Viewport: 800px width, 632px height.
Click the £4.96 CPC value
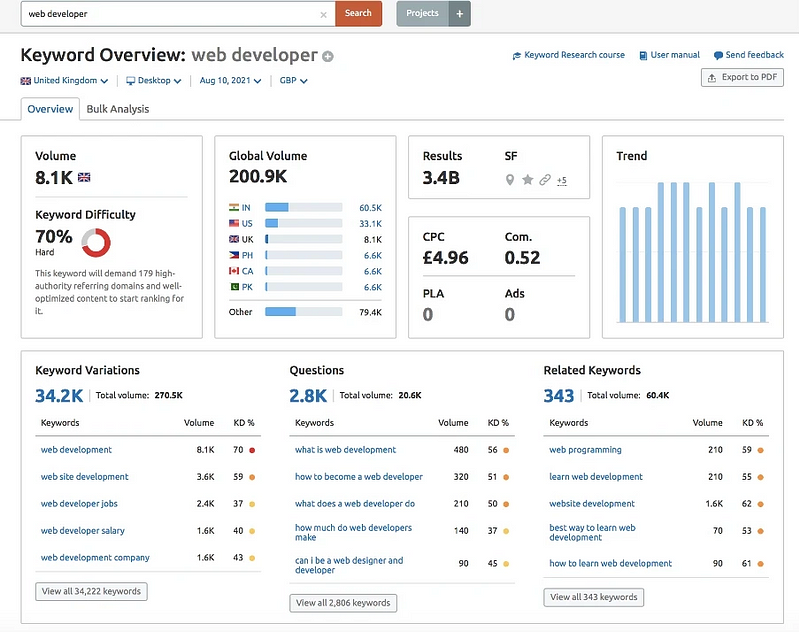tap(445, 258)
